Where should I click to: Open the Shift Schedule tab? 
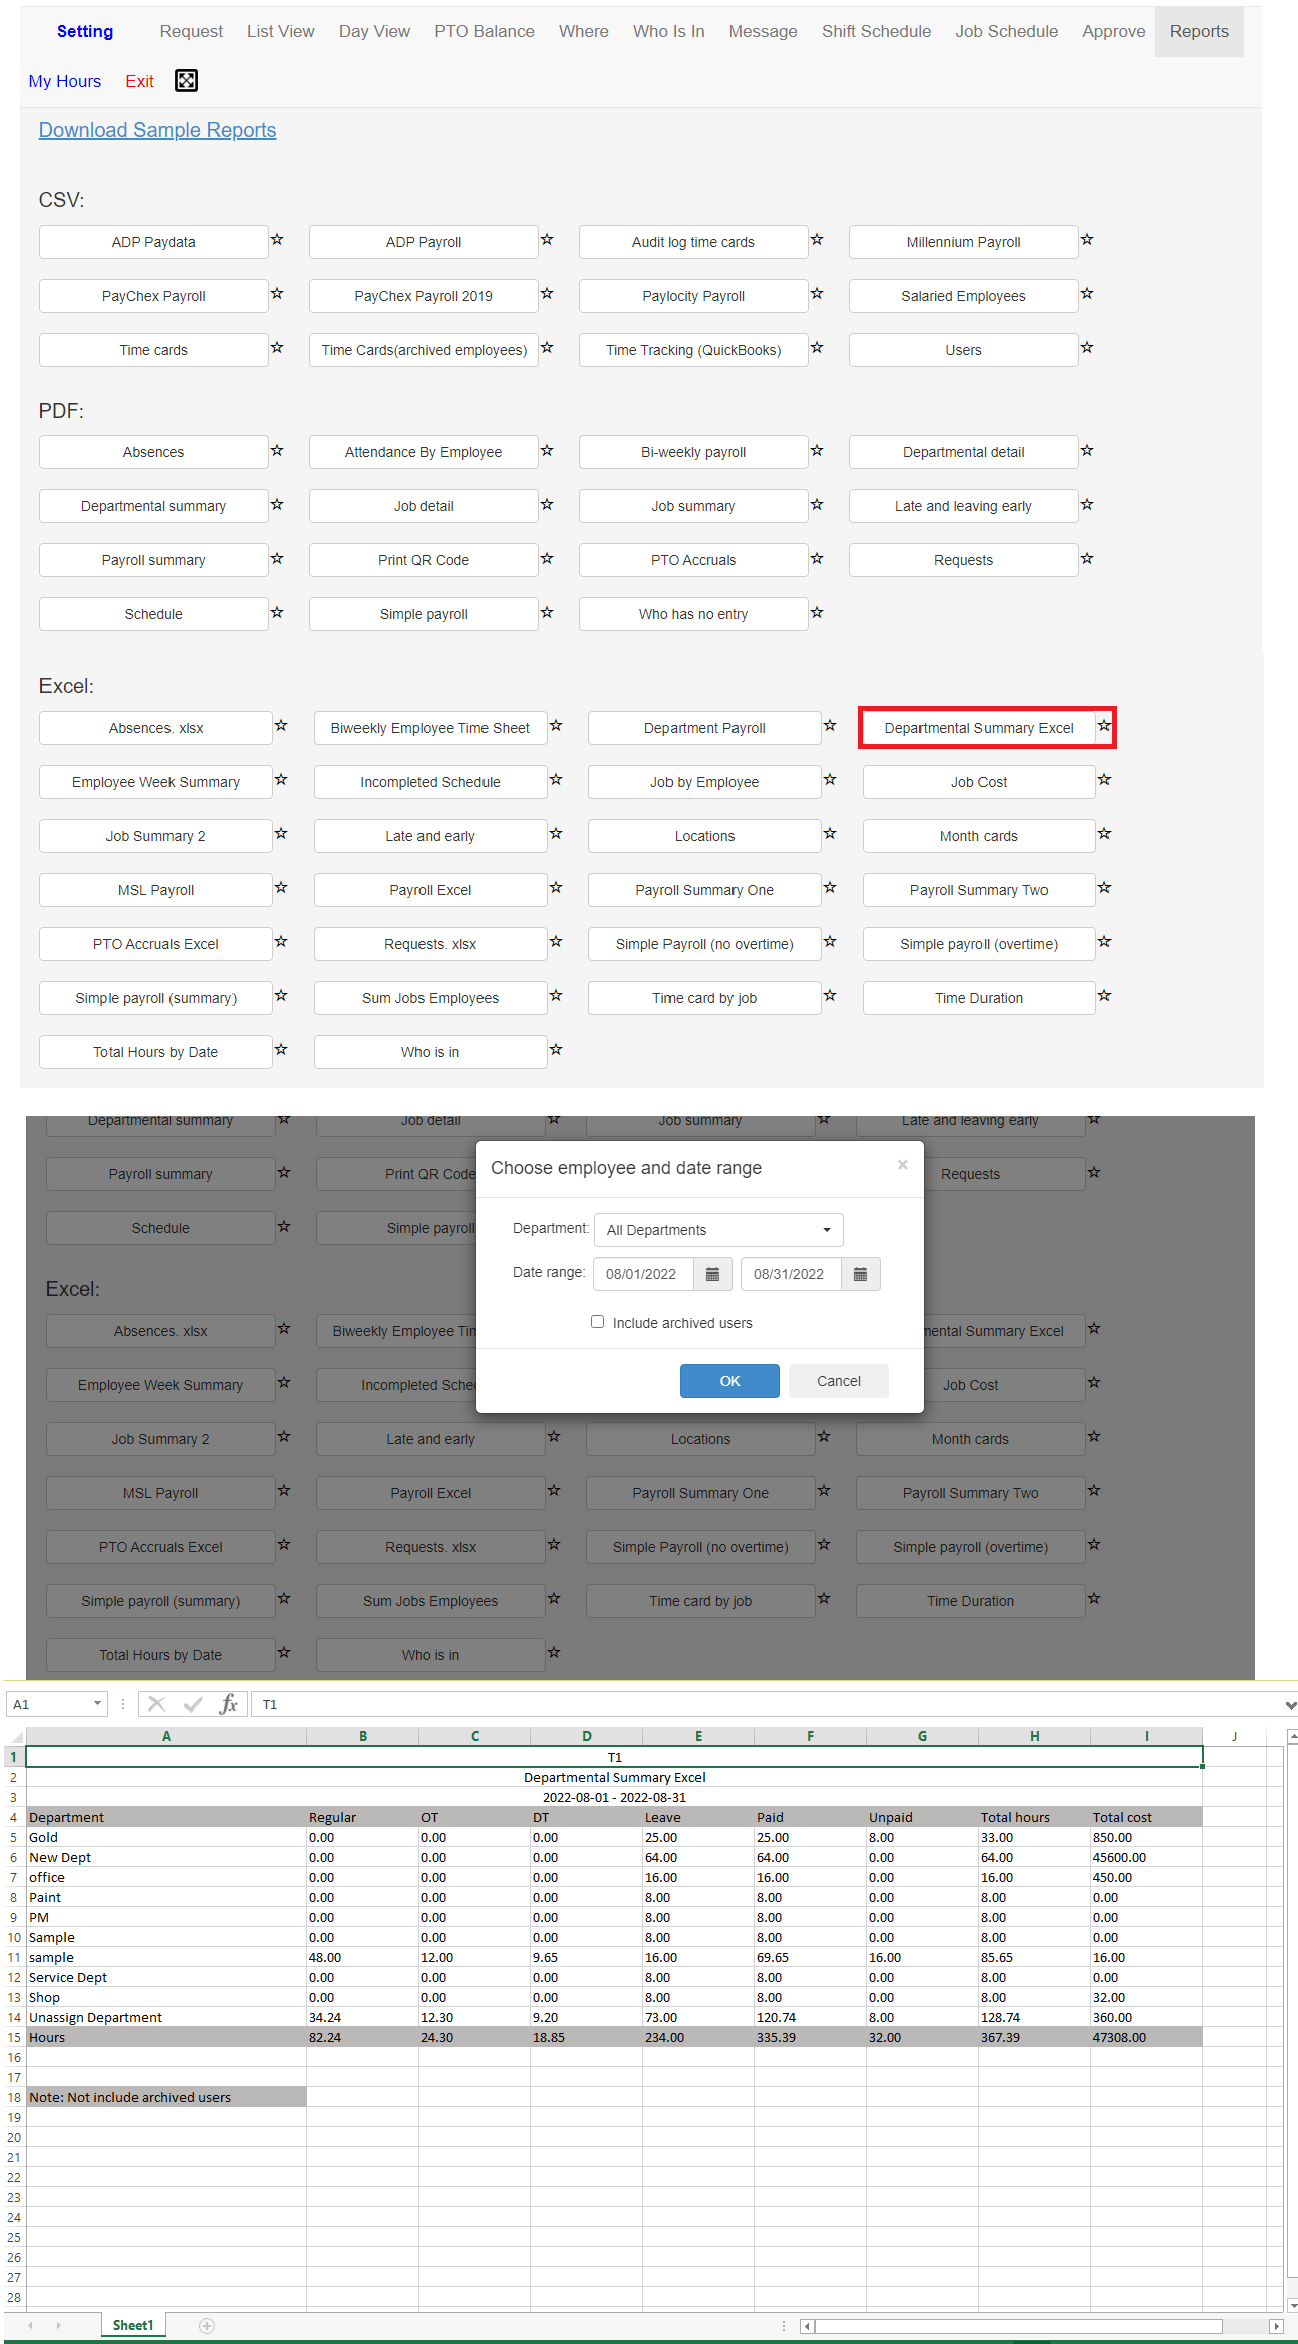(x=876, y=31)
